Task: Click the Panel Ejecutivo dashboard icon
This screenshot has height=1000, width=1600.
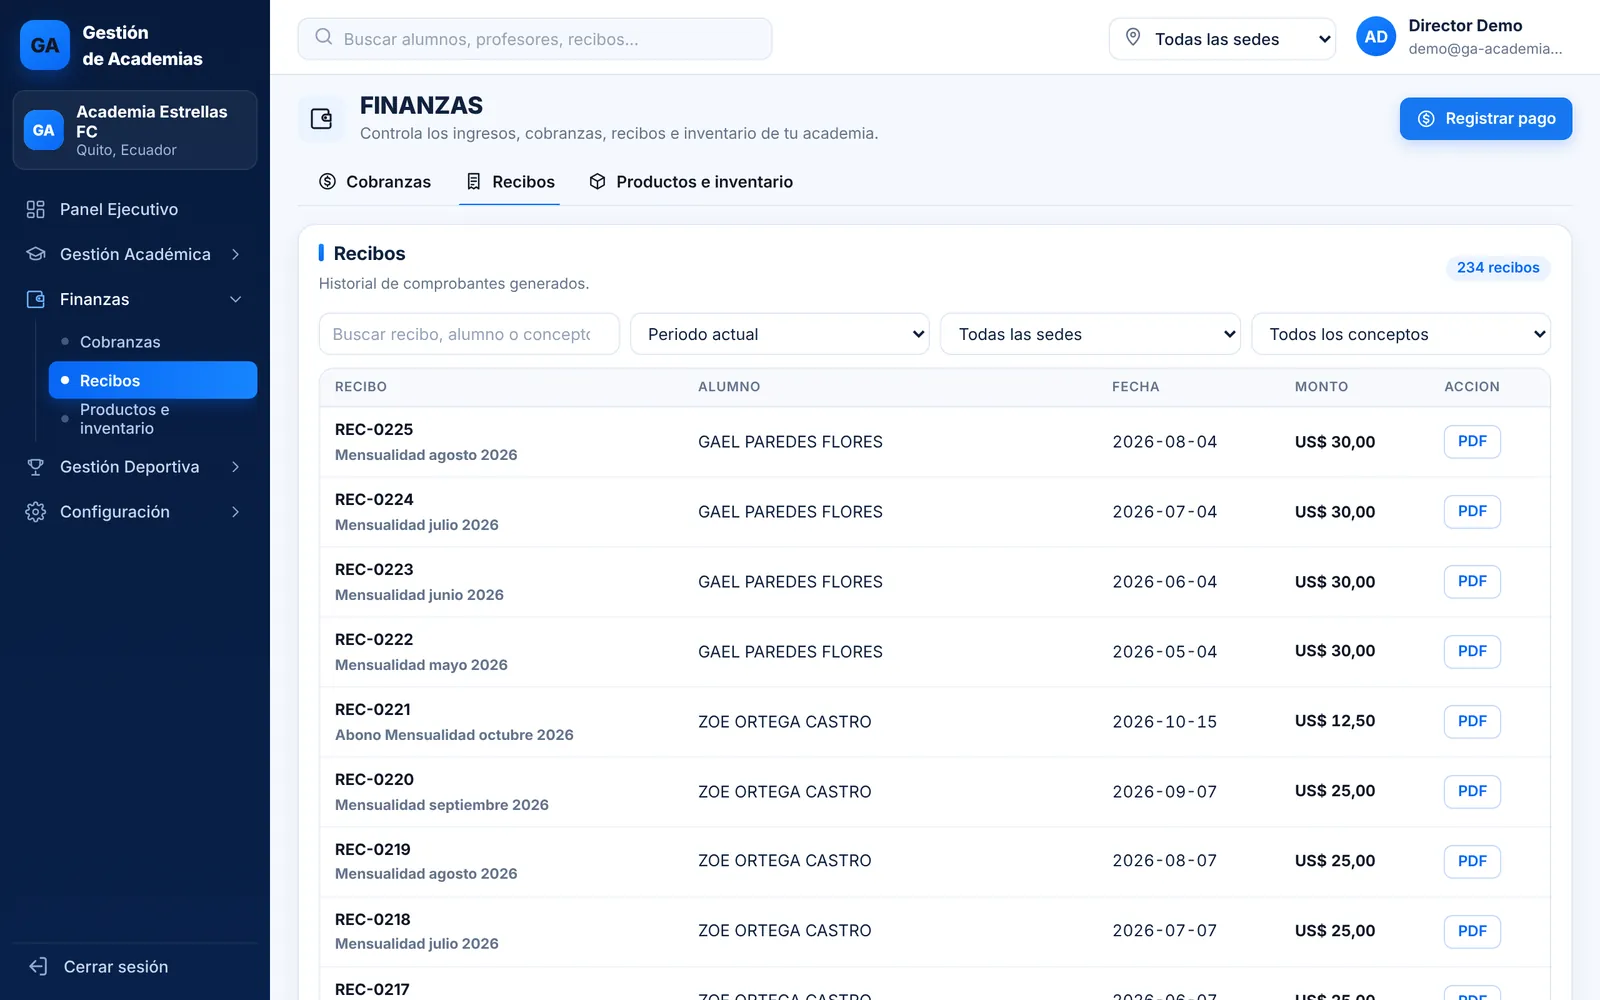Action: click(x=36, y=209)
